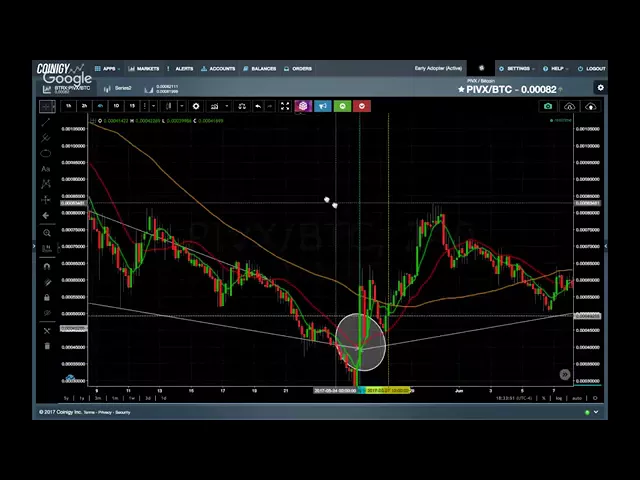
Task: Toggle magnet mode for drawings
Action: click(47, 267)
